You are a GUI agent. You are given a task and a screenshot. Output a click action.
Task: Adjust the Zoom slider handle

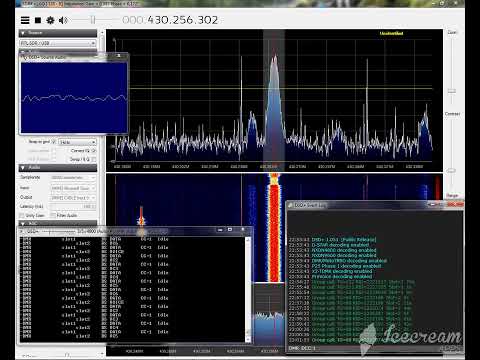click(x=452, y=91)
